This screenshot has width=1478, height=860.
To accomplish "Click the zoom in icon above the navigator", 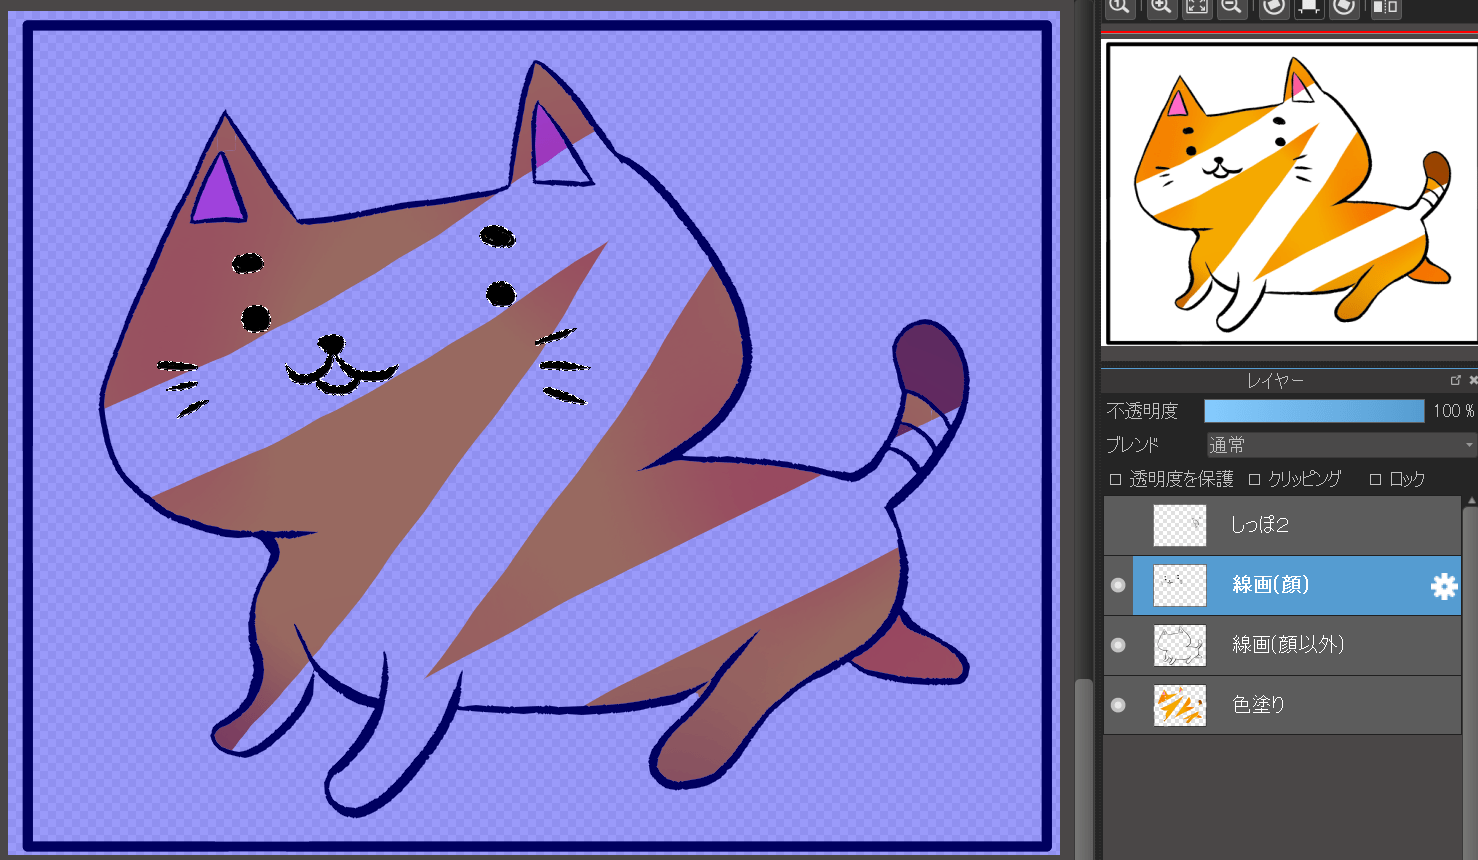I will [1160, 8].
